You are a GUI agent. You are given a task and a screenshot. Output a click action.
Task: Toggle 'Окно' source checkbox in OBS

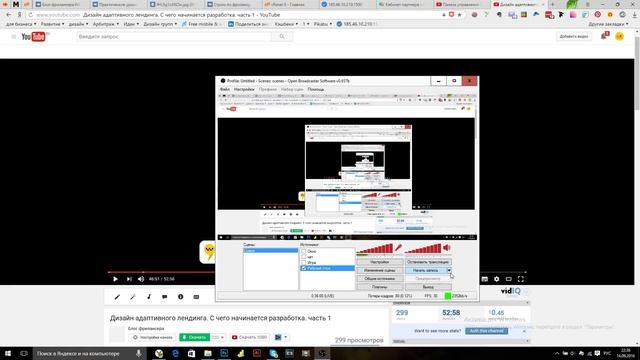coord(303,251)
